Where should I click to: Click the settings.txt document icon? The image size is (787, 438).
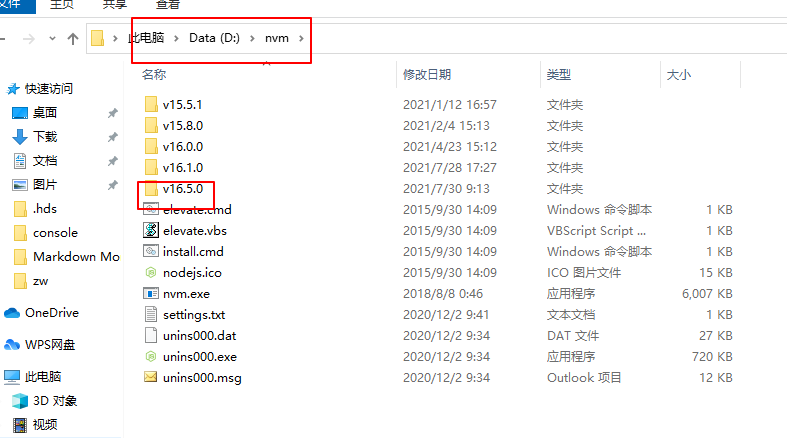pos(151,315)
